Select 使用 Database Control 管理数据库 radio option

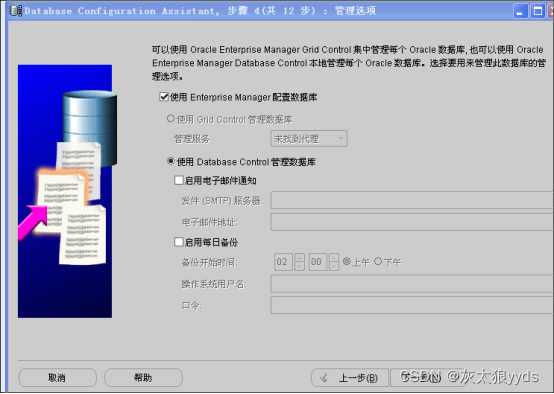(171, 161)
